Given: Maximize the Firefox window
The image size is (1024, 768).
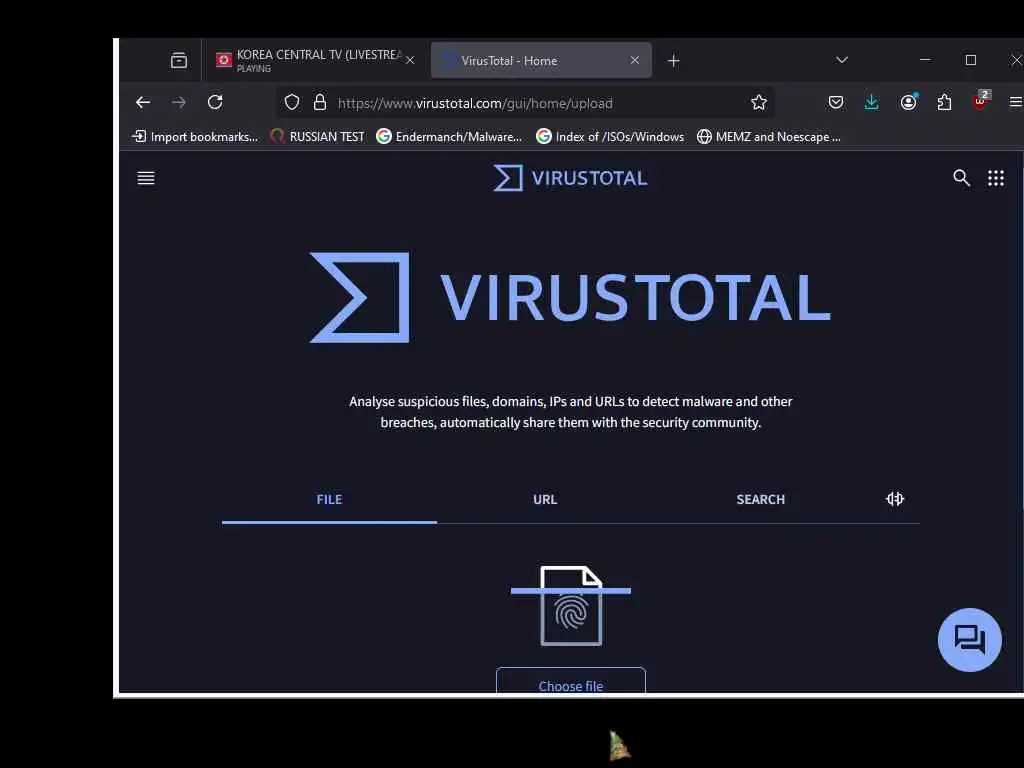Looking at the screenshot, I should (x=970, y=60).
